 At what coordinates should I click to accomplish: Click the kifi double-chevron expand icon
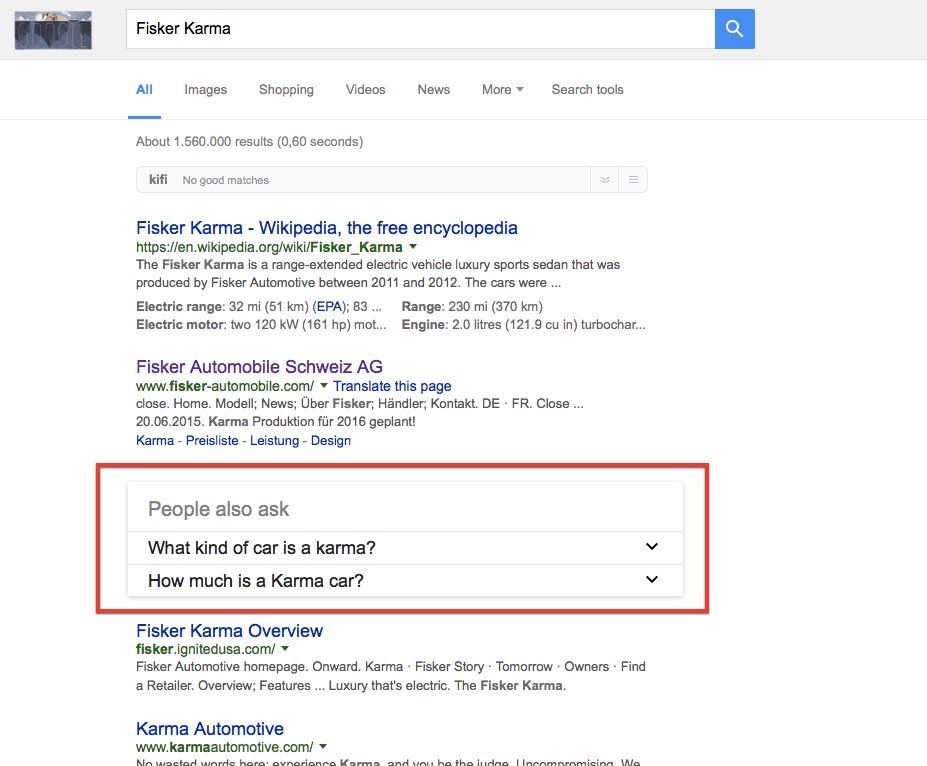click(x=604, y=180)
